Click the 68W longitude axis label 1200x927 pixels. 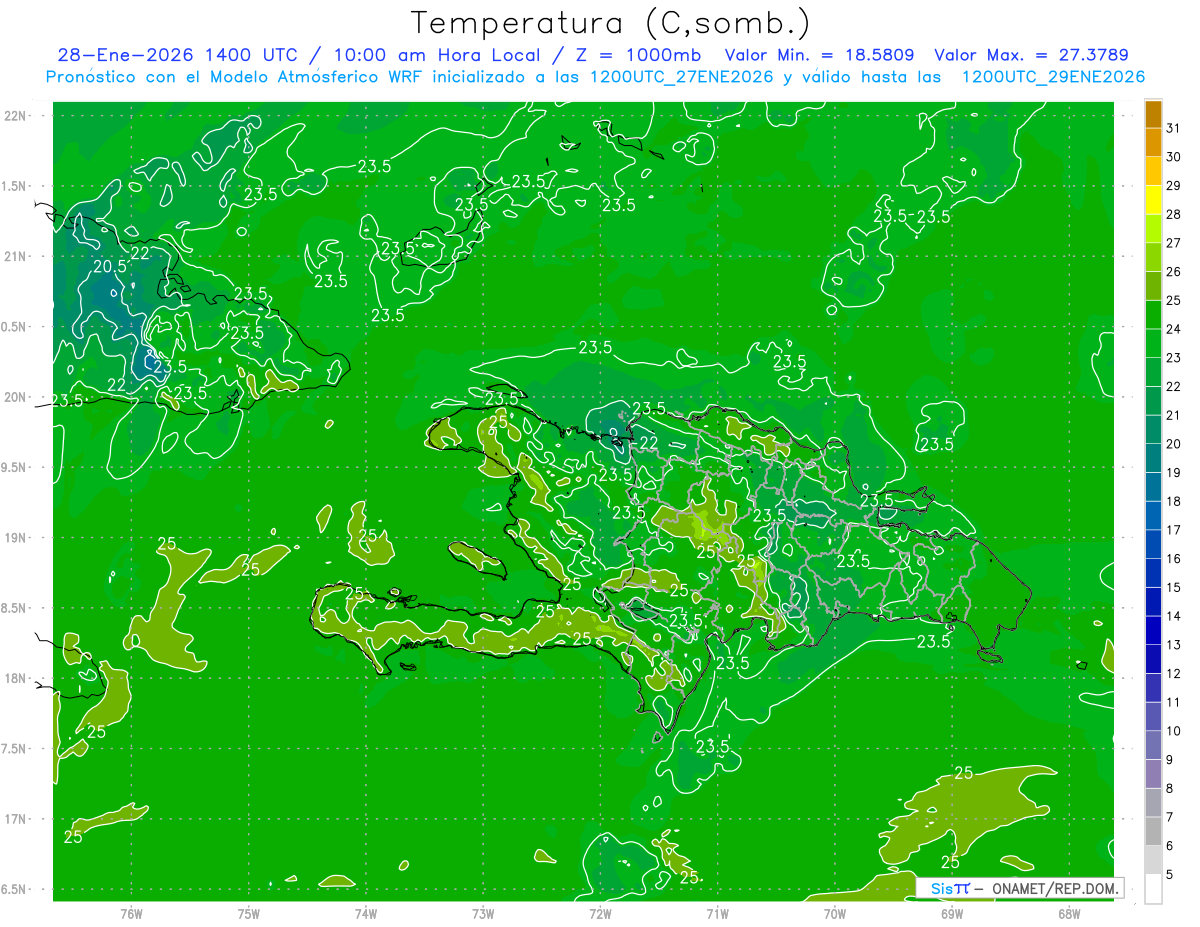(1069, 914)
